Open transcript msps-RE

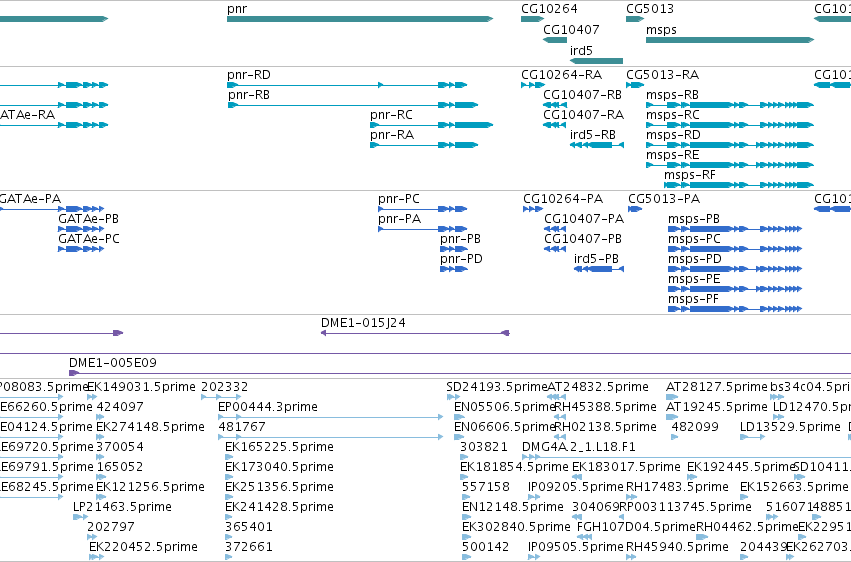tap(730, 165)
